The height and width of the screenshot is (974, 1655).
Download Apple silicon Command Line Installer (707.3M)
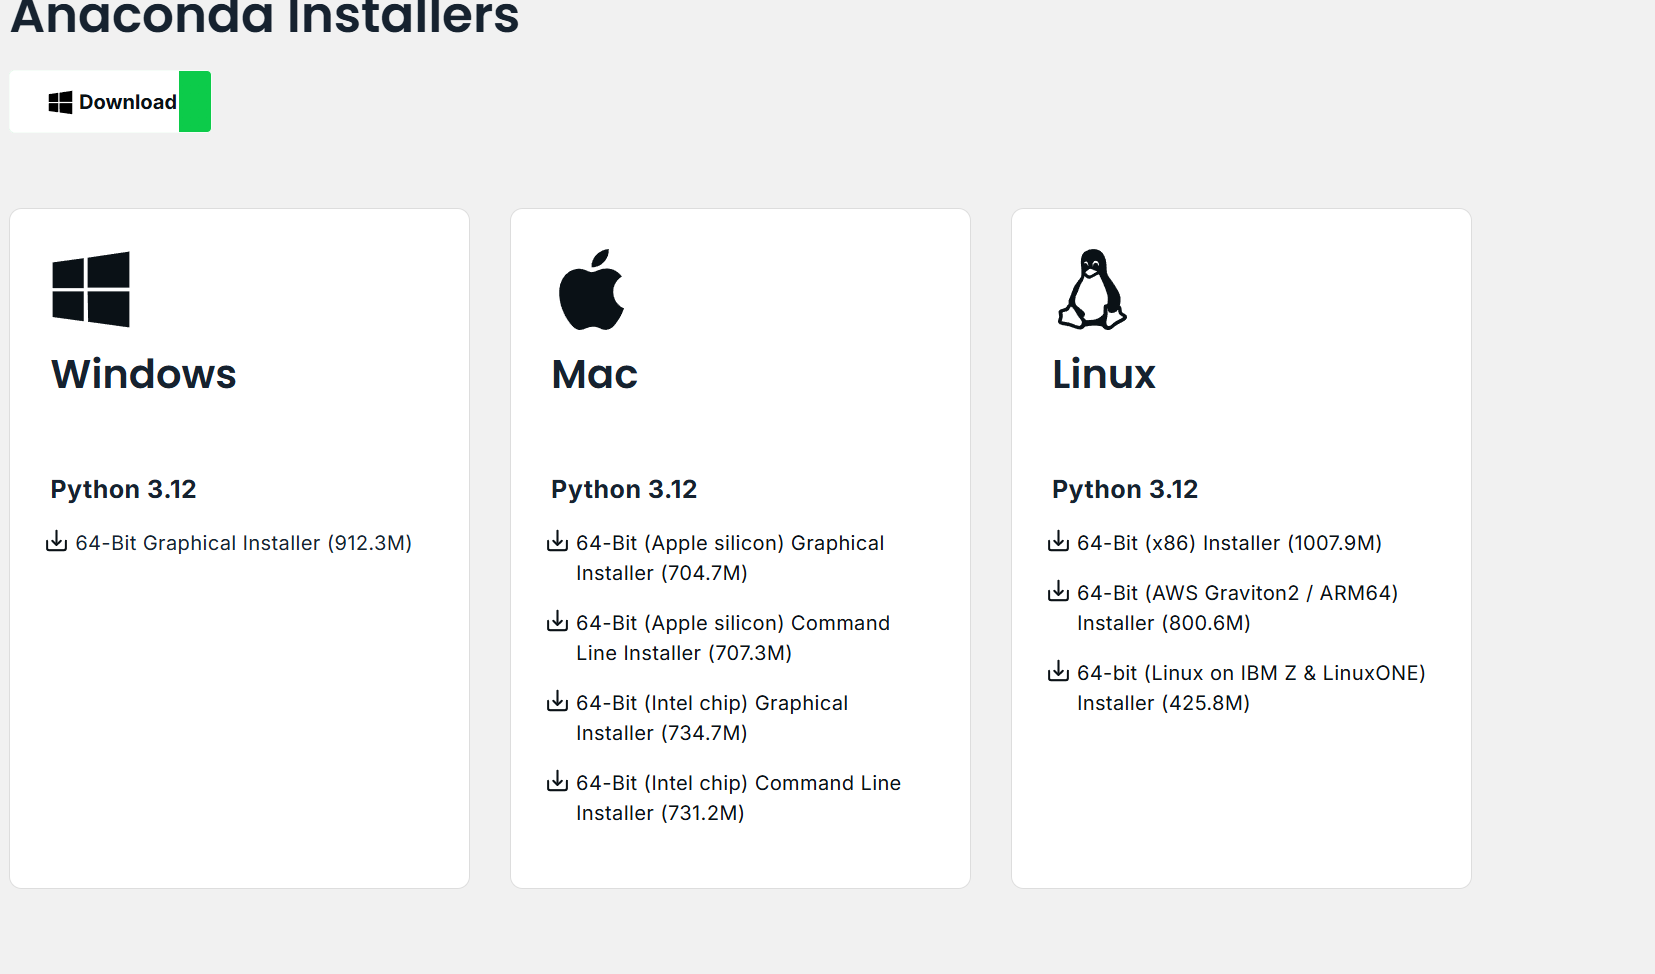coord(733,638)
